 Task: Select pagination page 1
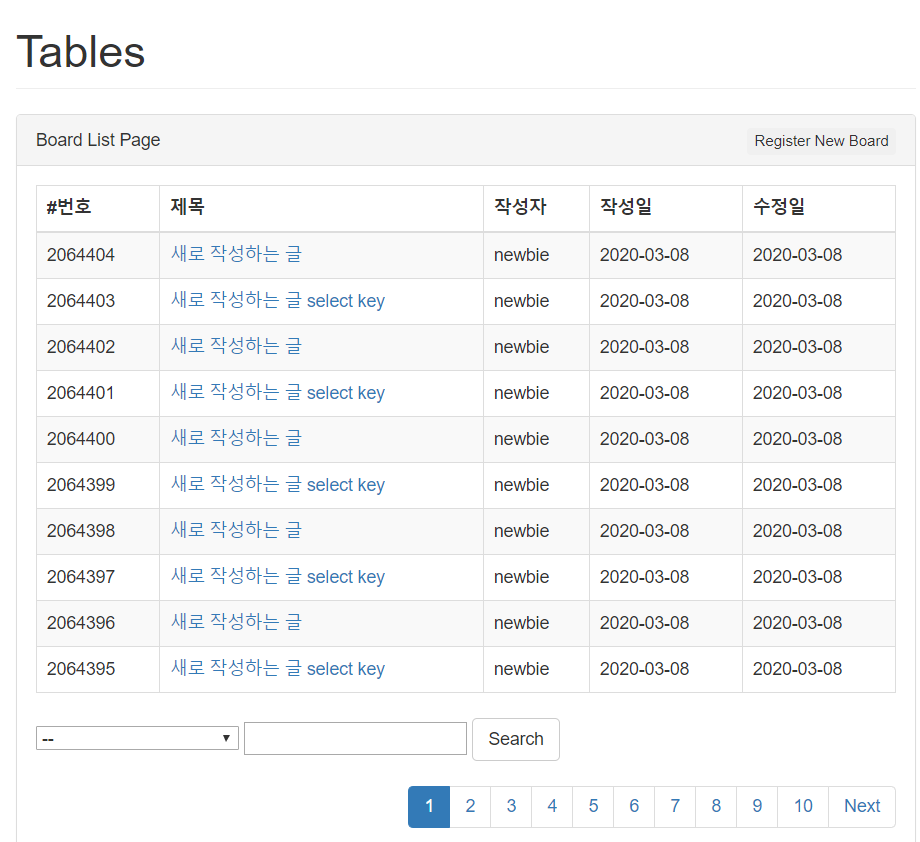[429, 806]
